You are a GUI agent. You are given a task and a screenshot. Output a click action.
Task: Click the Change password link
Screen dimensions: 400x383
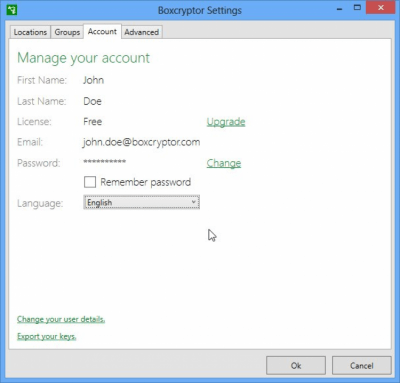pyautogui.click(x=224, y=163)
